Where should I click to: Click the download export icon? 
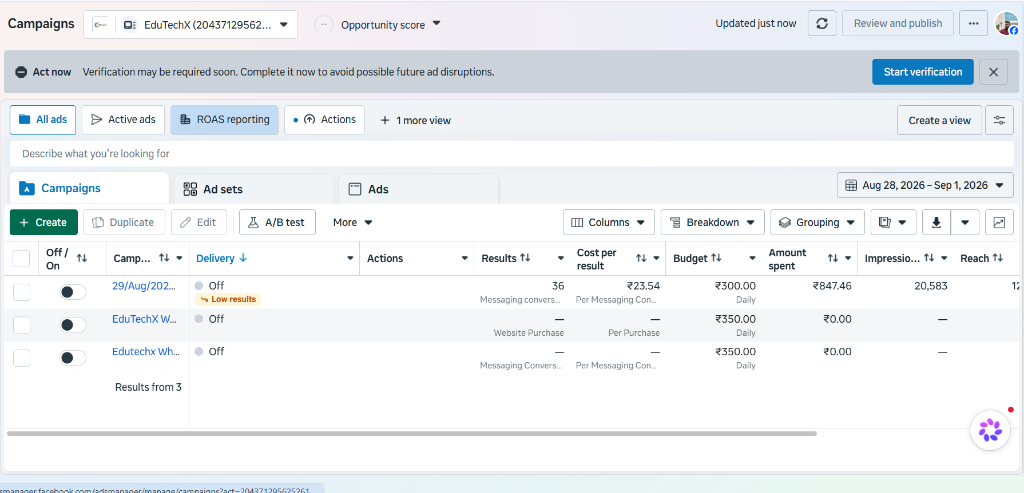pyautogui.click(x=936, y=222)
